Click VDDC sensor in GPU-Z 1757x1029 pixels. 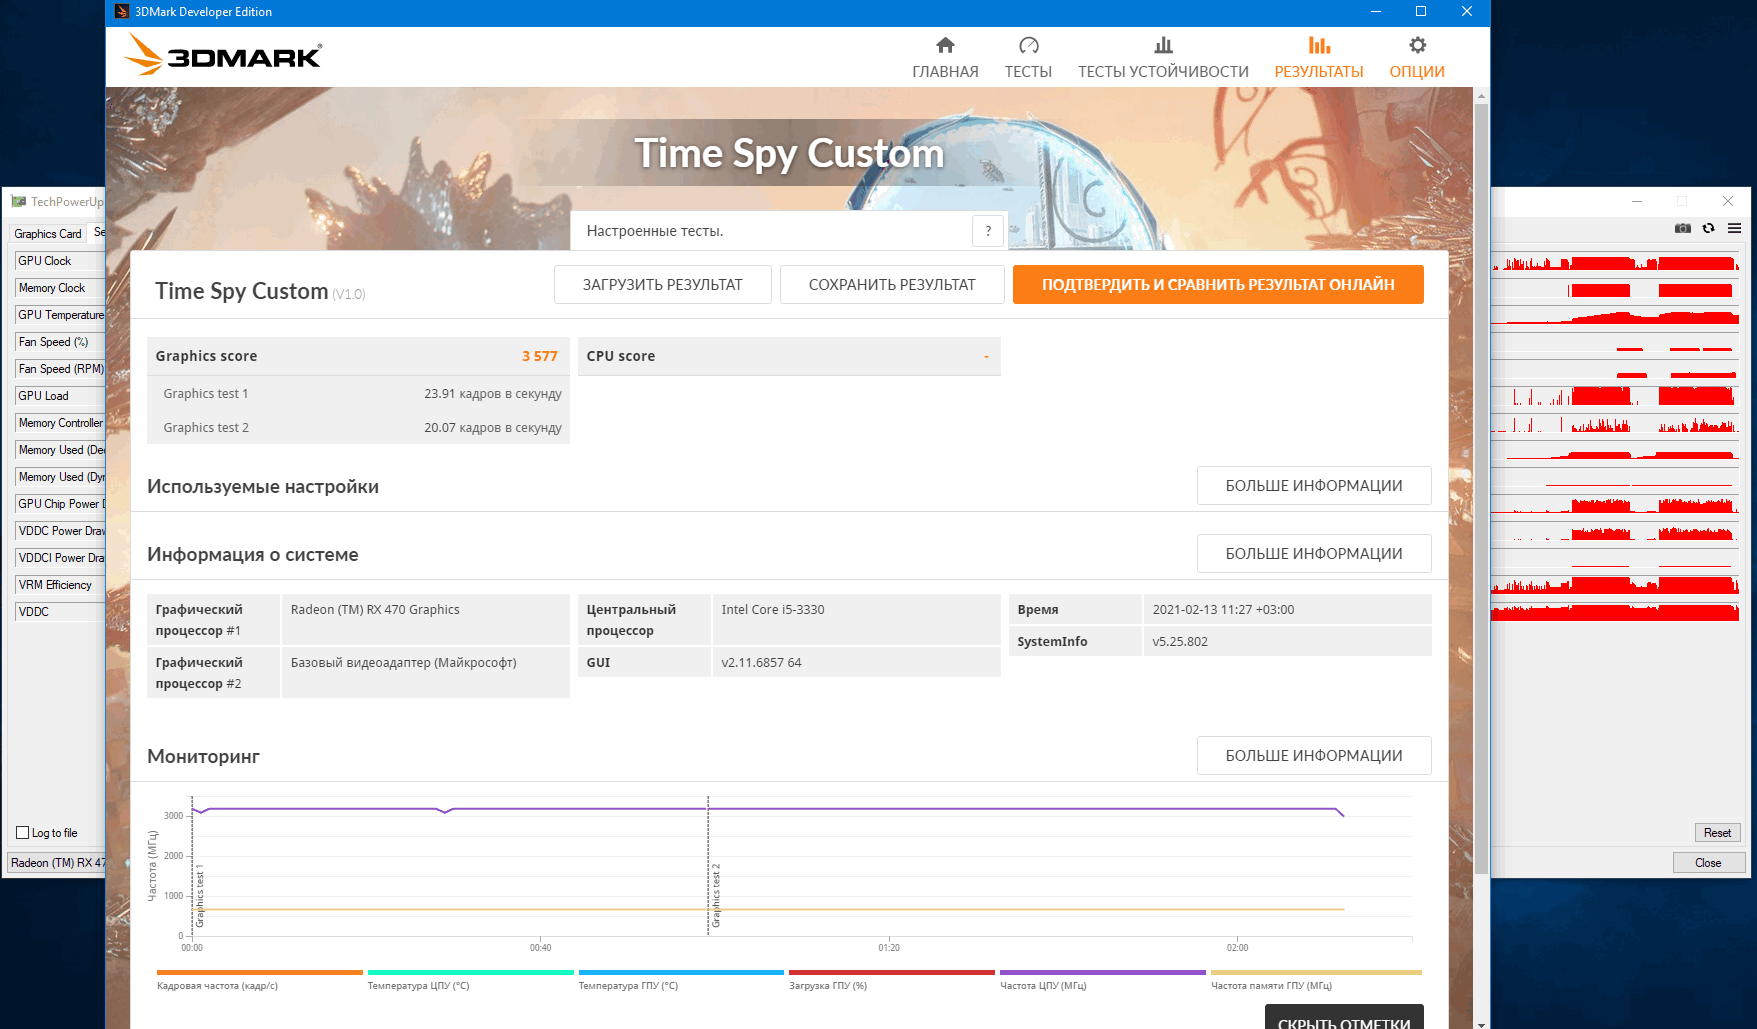(x=60, y=612)
